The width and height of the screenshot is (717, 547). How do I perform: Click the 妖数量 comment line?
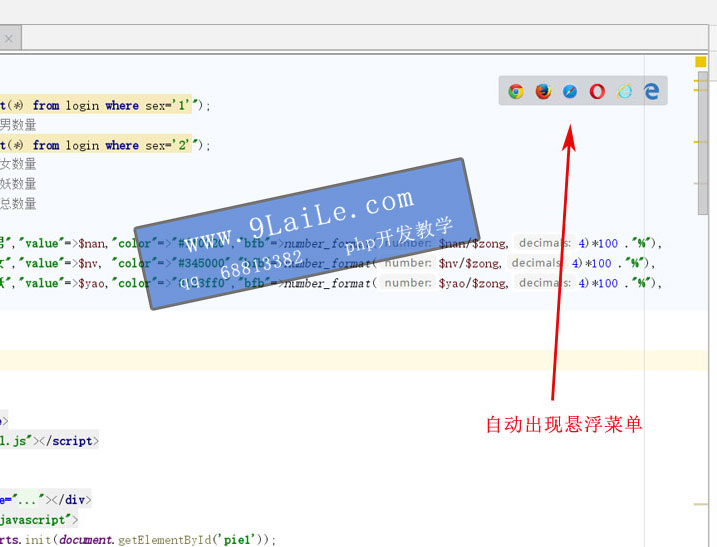pos(18,184)
